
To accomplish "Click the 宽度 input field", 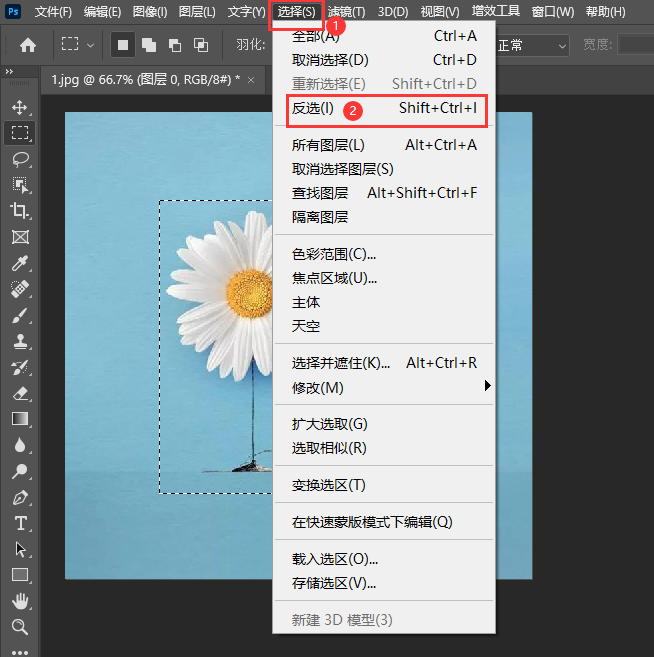I will tap(635, 45).
